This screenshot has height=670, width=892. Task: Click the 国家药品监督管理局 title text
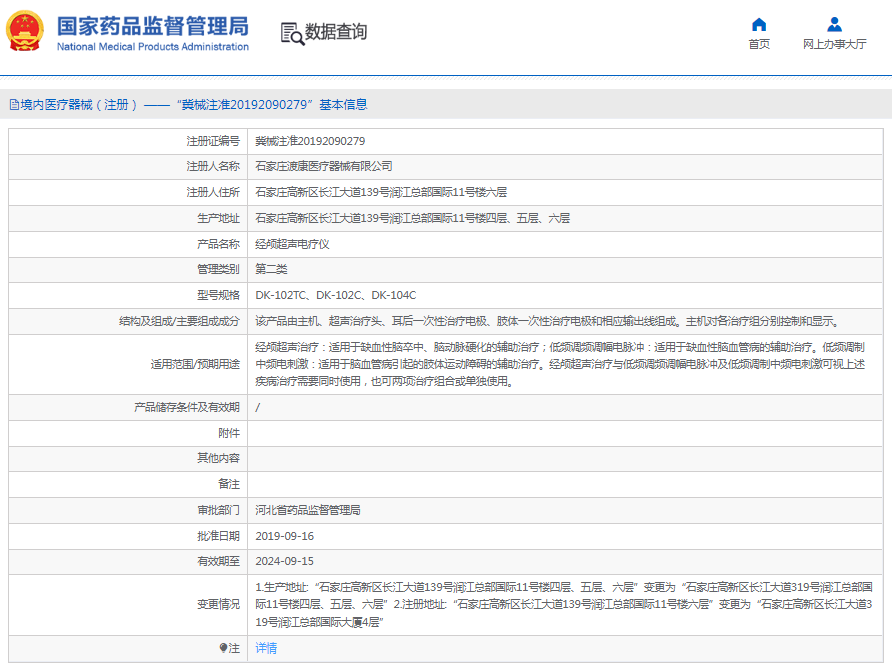[x=152, y=26]
